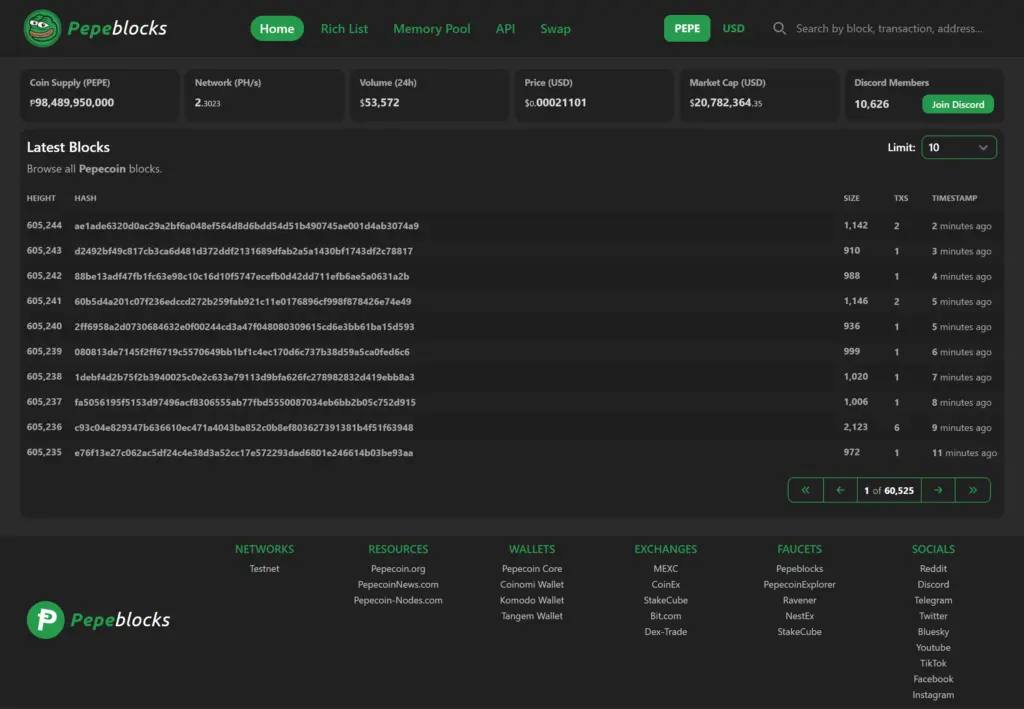Open Youtube social link

tap(933, 648)
